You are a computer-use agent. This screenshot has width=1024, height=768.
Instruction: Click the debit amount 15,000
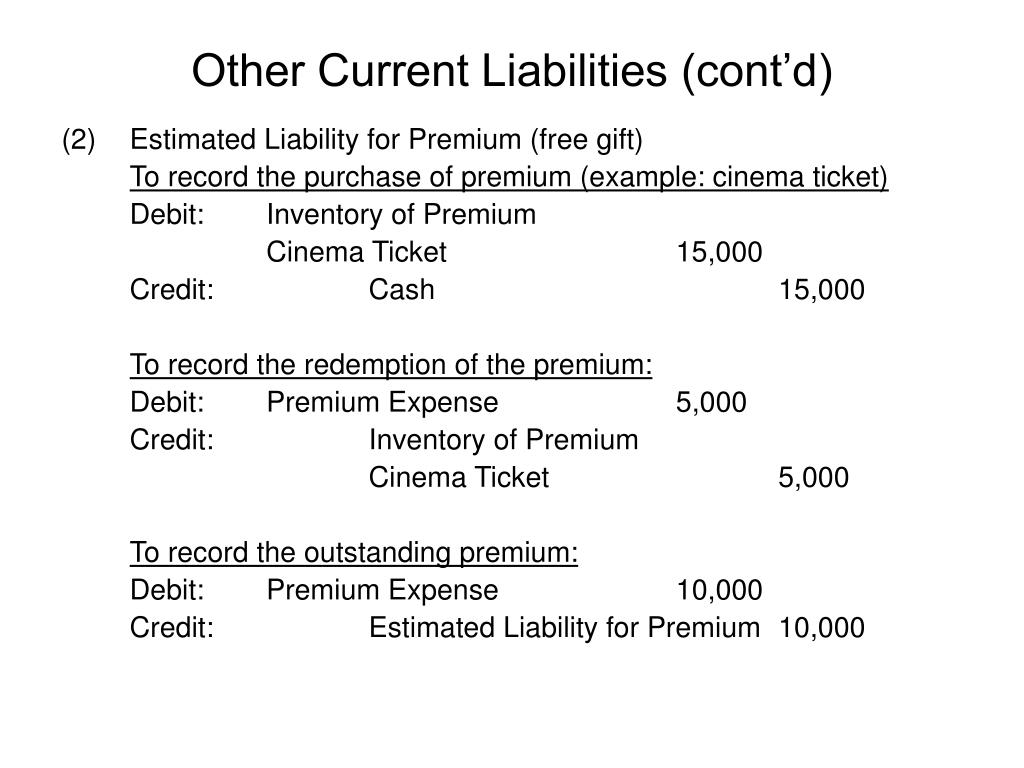(719, 253)
